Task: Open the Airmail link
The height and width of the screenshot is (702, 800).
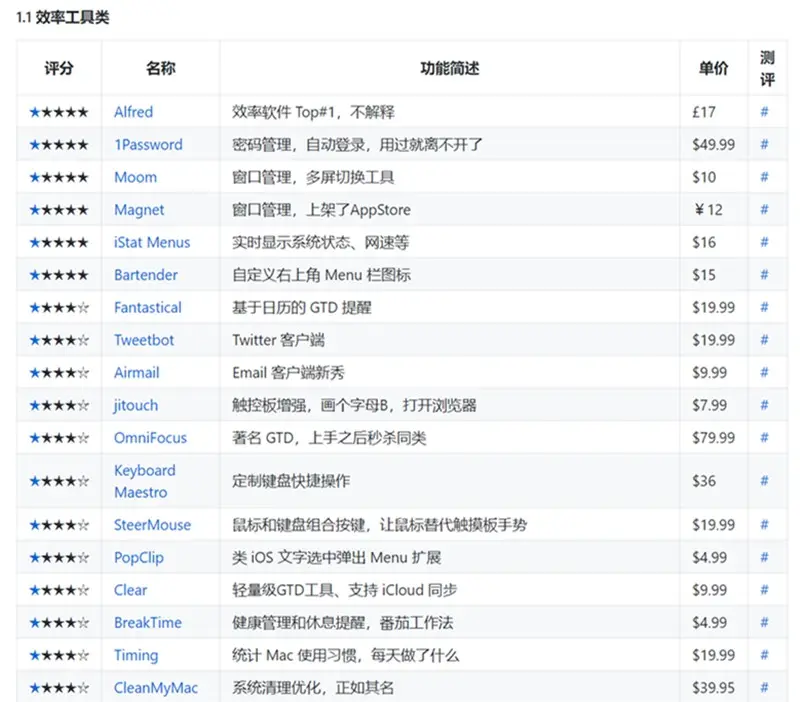Action: click(136, 373)
